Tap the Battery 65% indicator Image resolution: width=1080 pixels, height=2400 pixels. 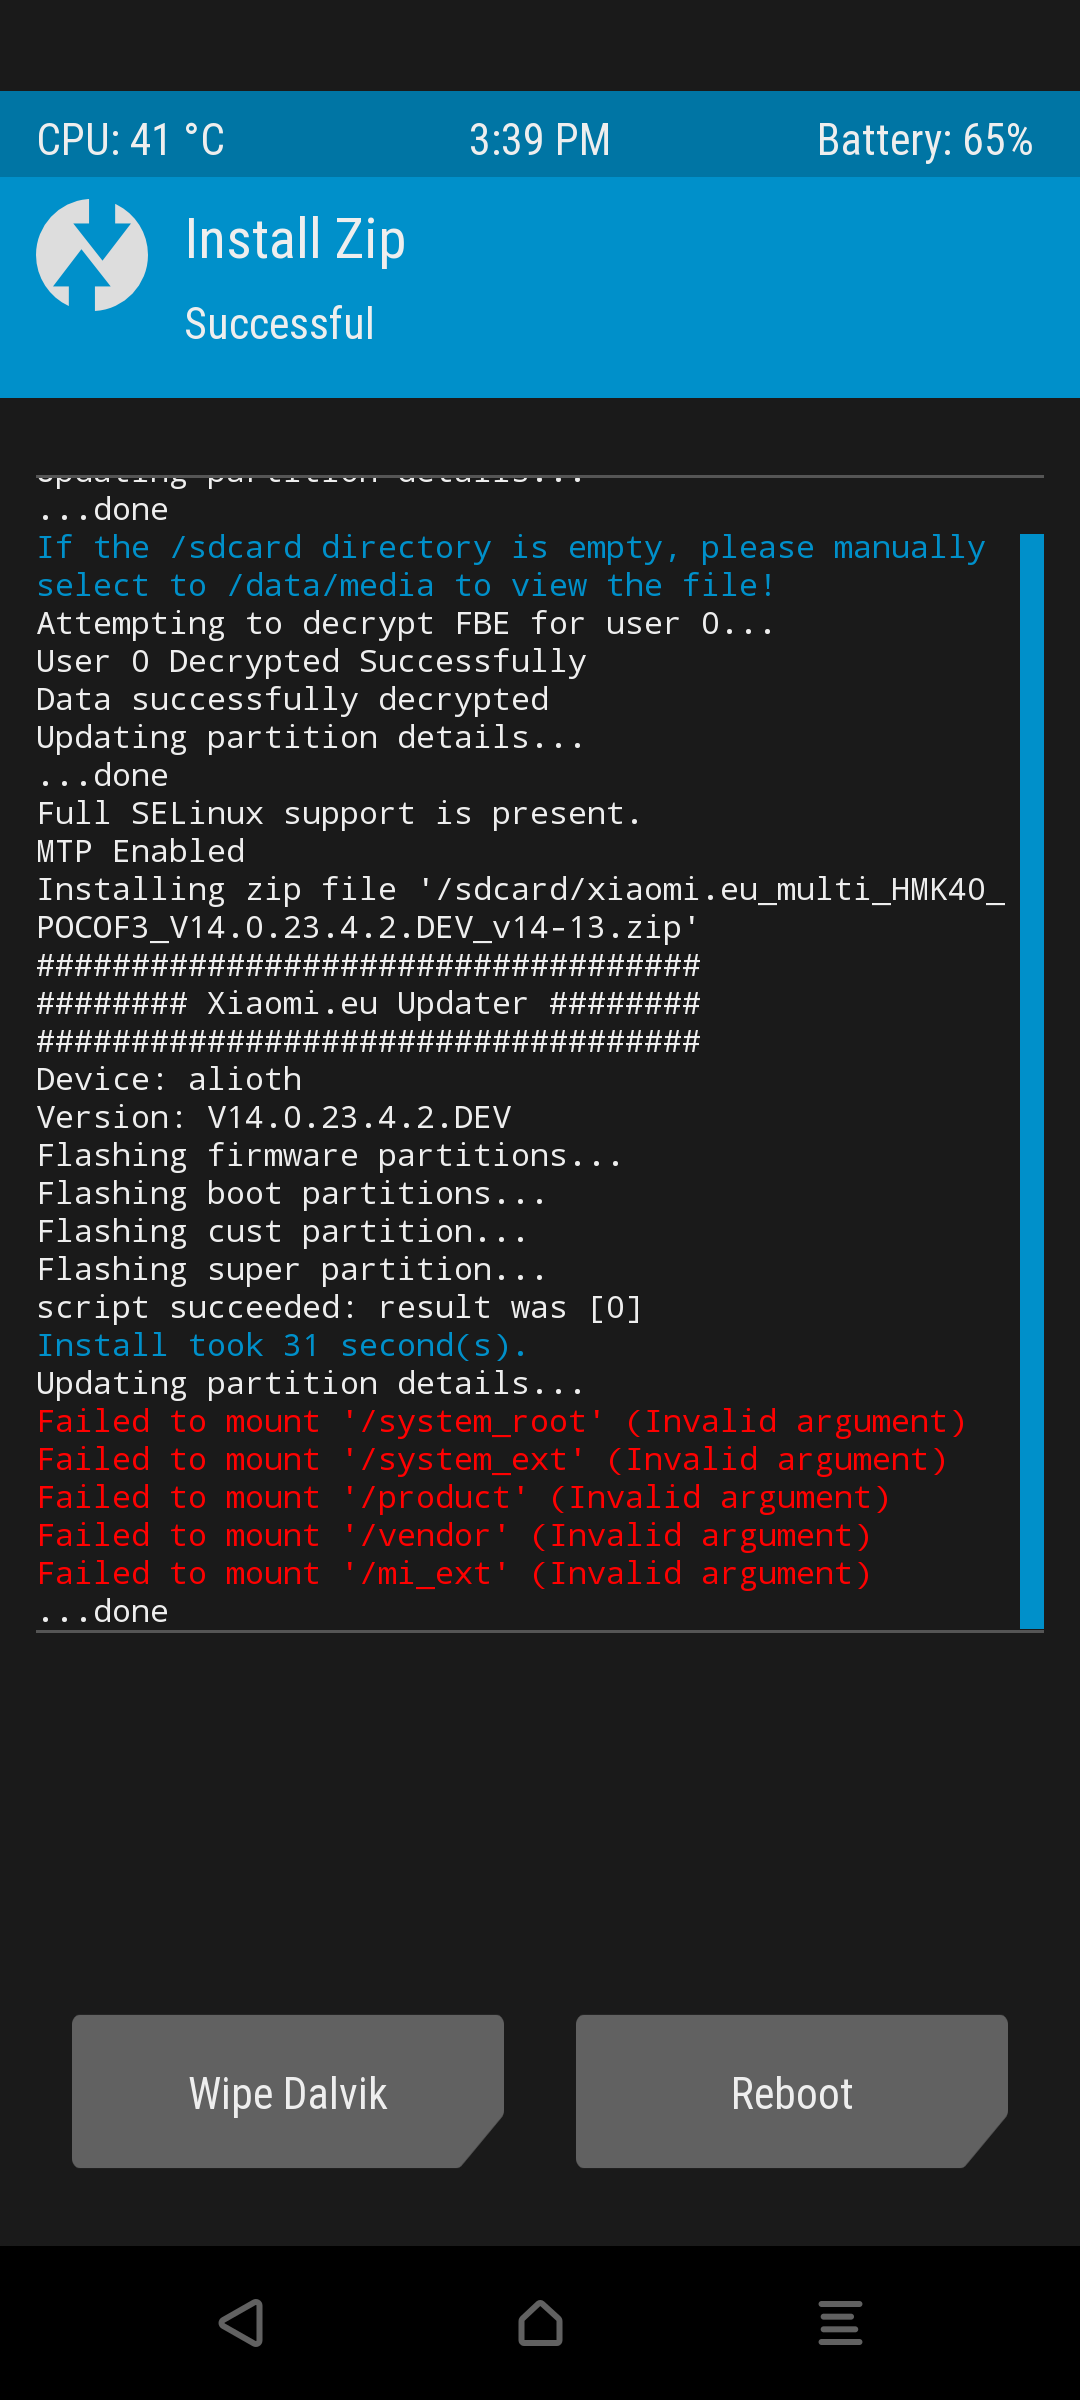click(925, 140)
